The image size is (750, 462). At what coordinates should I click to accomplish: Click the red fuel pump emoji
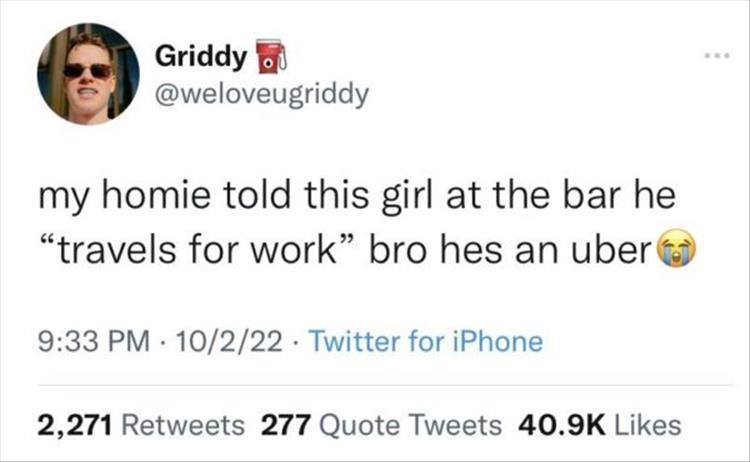click(x=271, y=57)
